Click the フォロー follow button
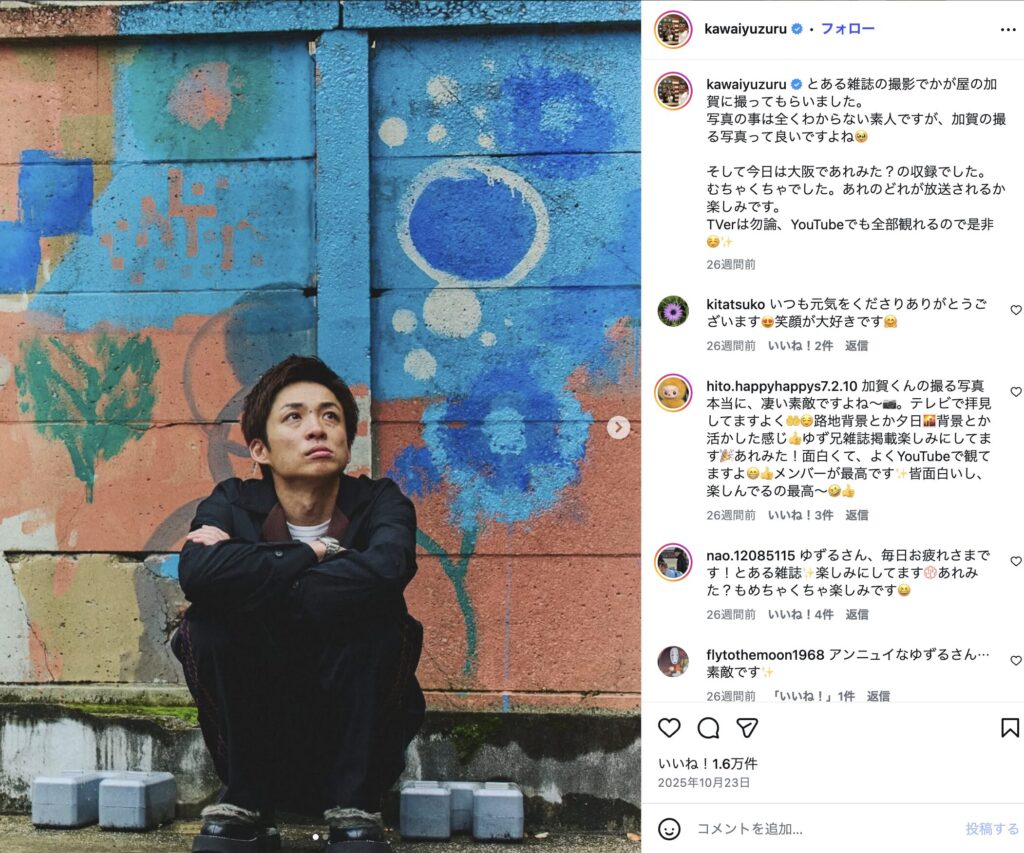Viewport: 1024px width, 853px height. 847,29
